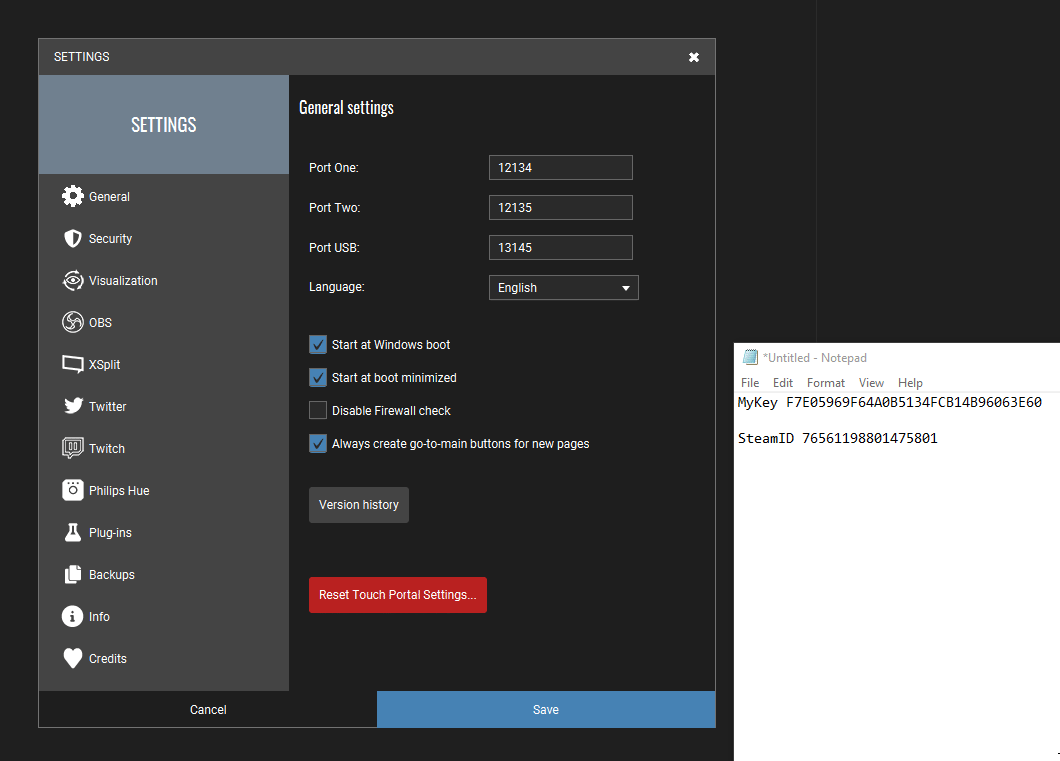
Task: Close the Settings dialog with the X
Action: pos(694,57)
